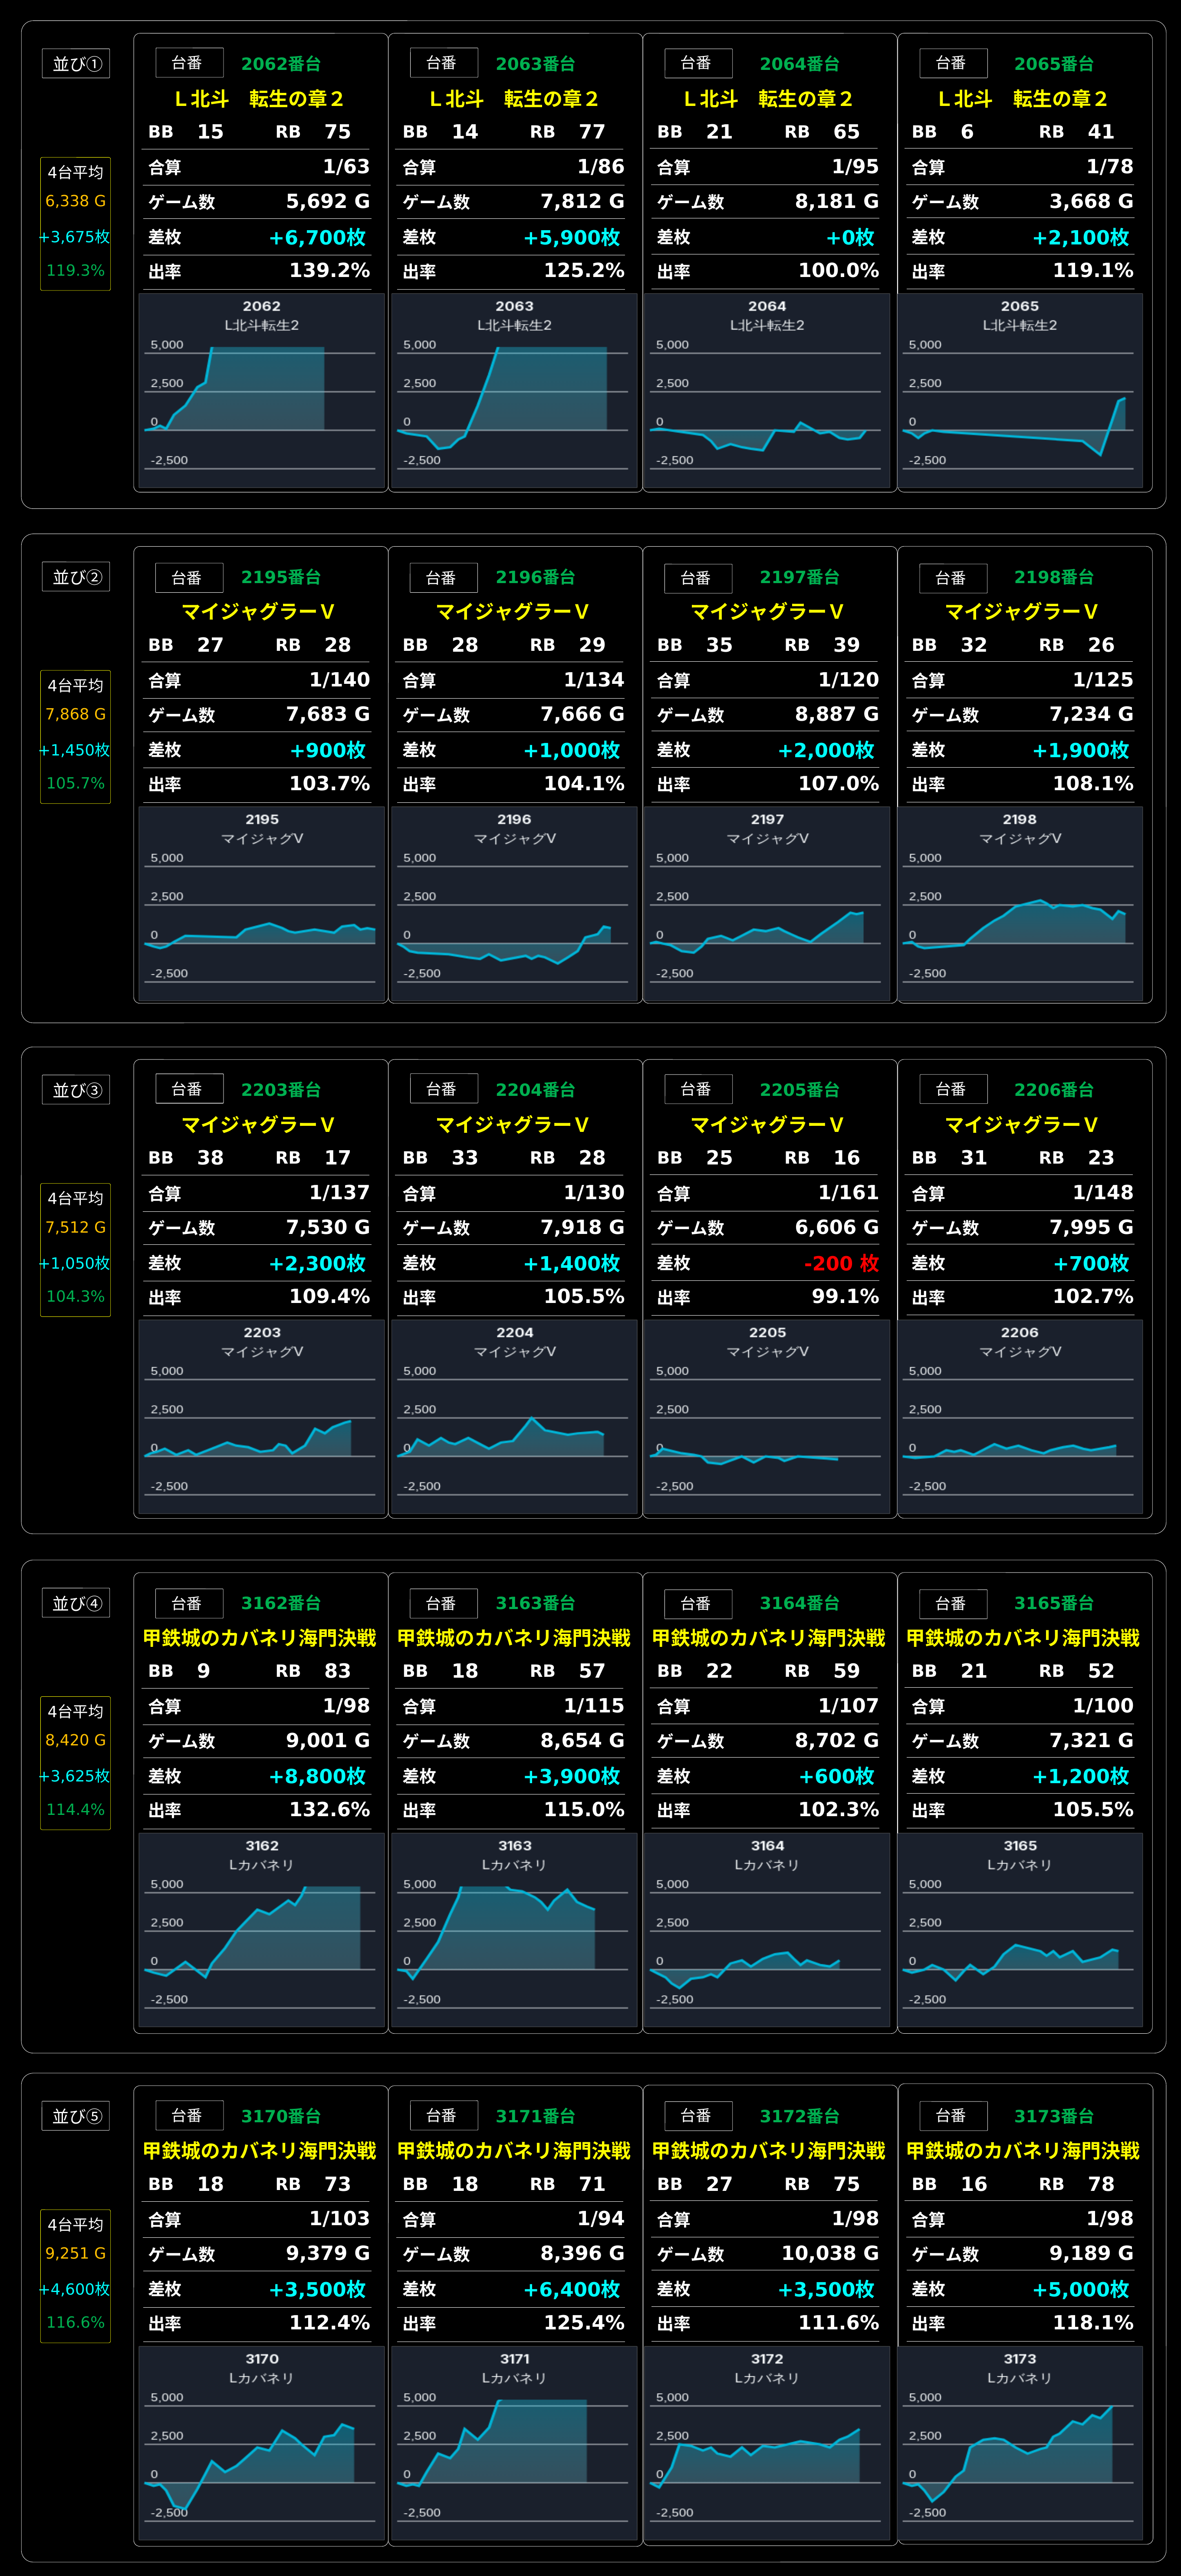Select the 118.1% payout rate
The height and width of the screenshot is (2576, 1181).
tap(1093, 2323)
